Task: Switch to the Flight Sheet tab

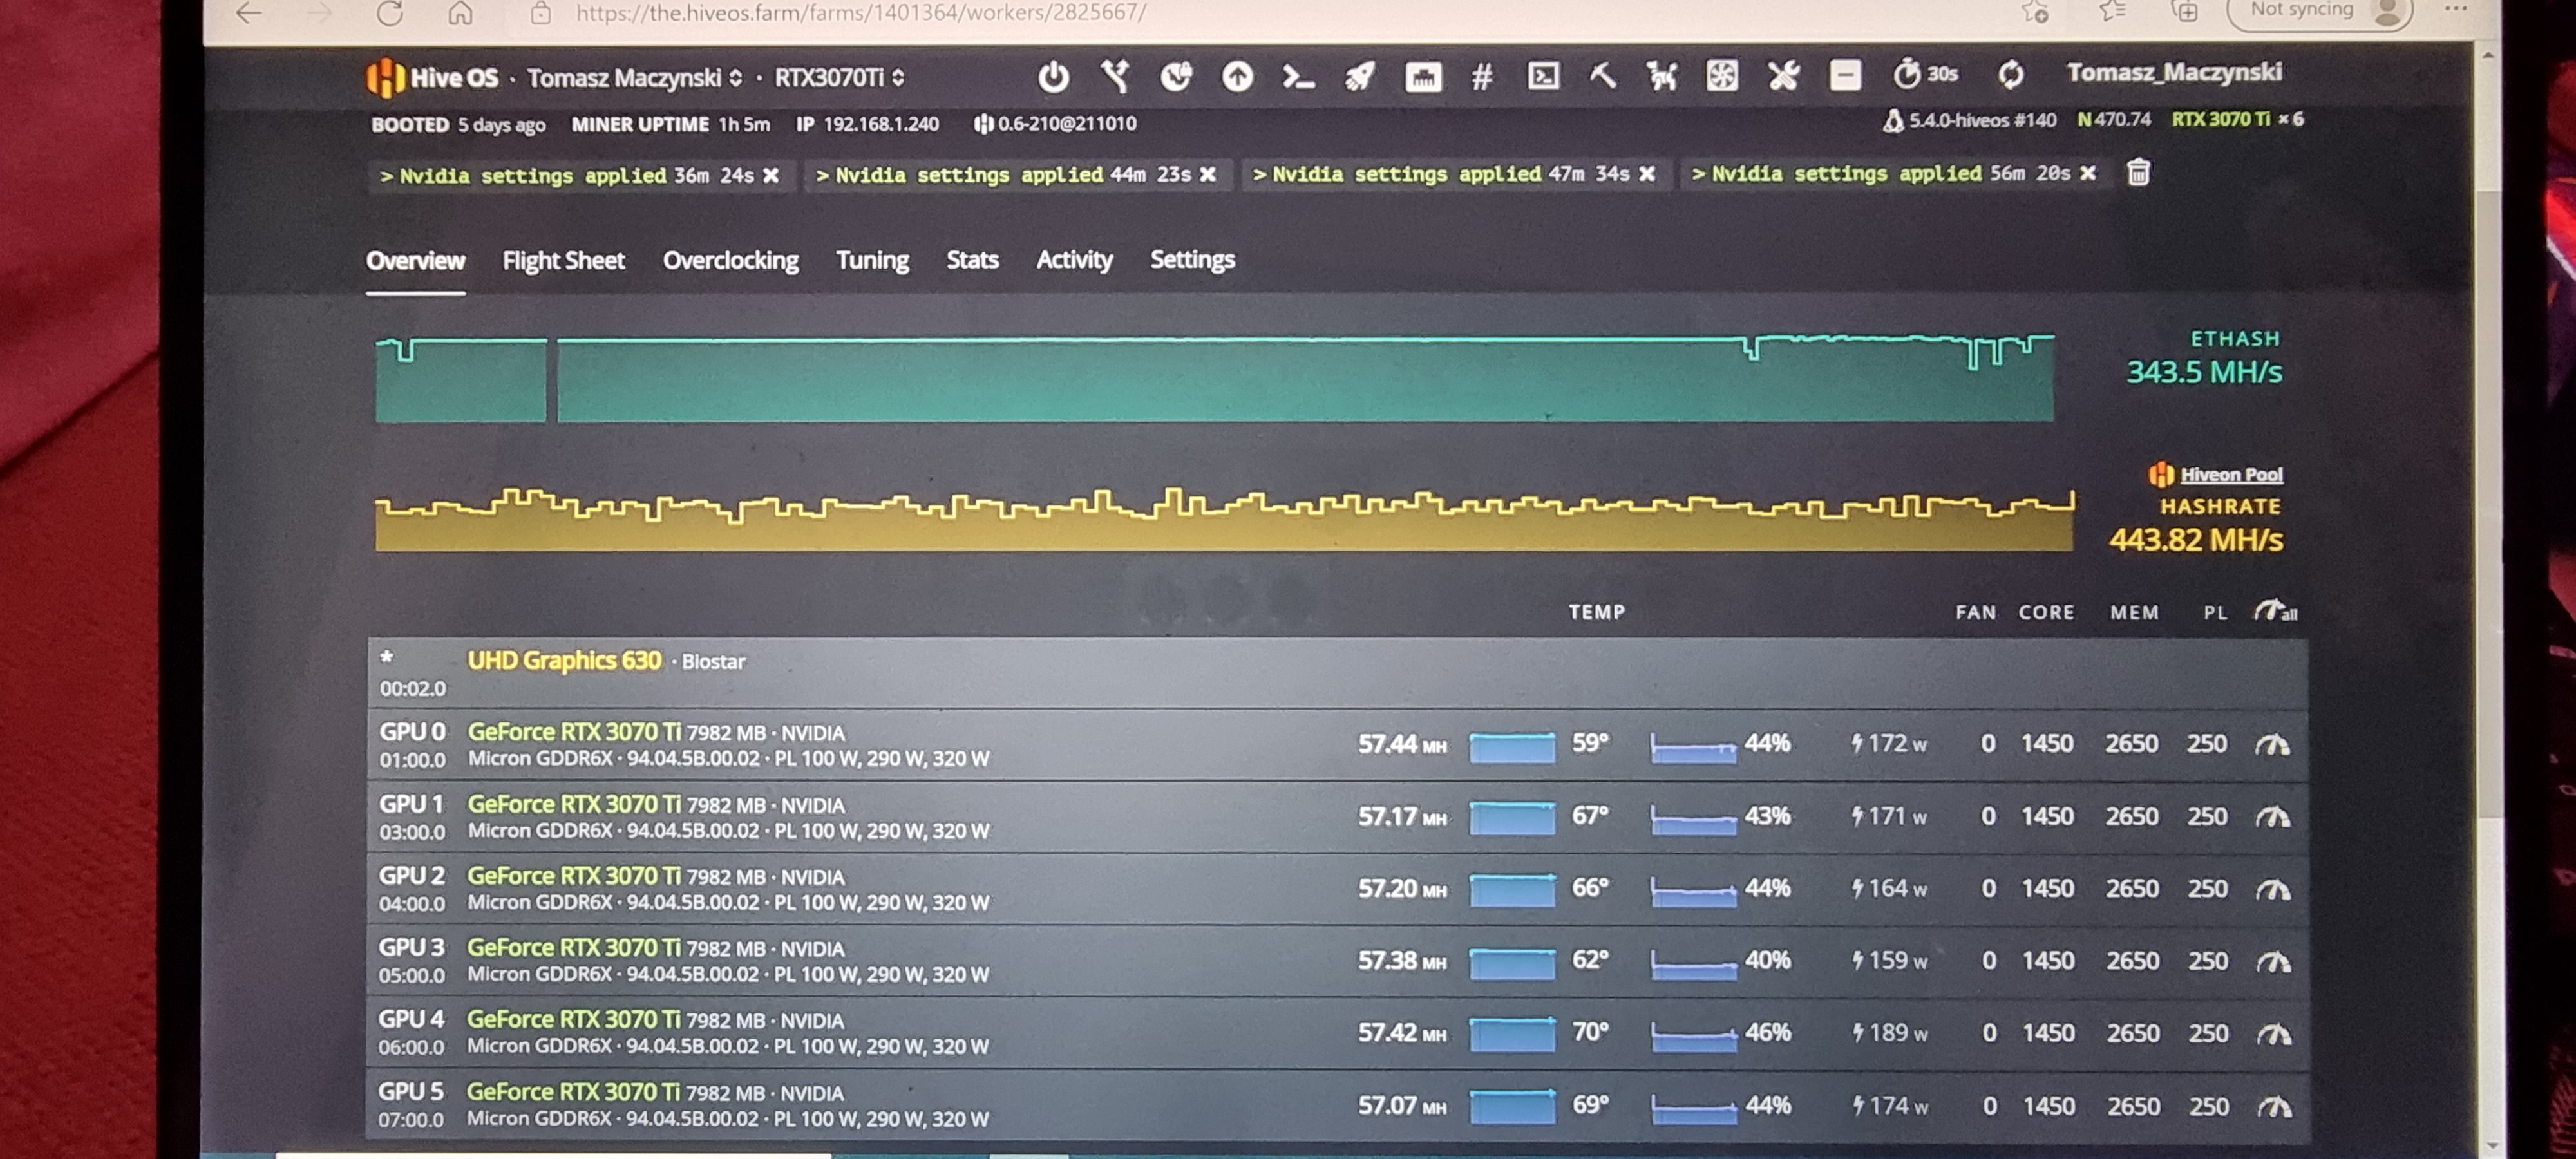Action: pyautogui.click(x=563, y=261)
